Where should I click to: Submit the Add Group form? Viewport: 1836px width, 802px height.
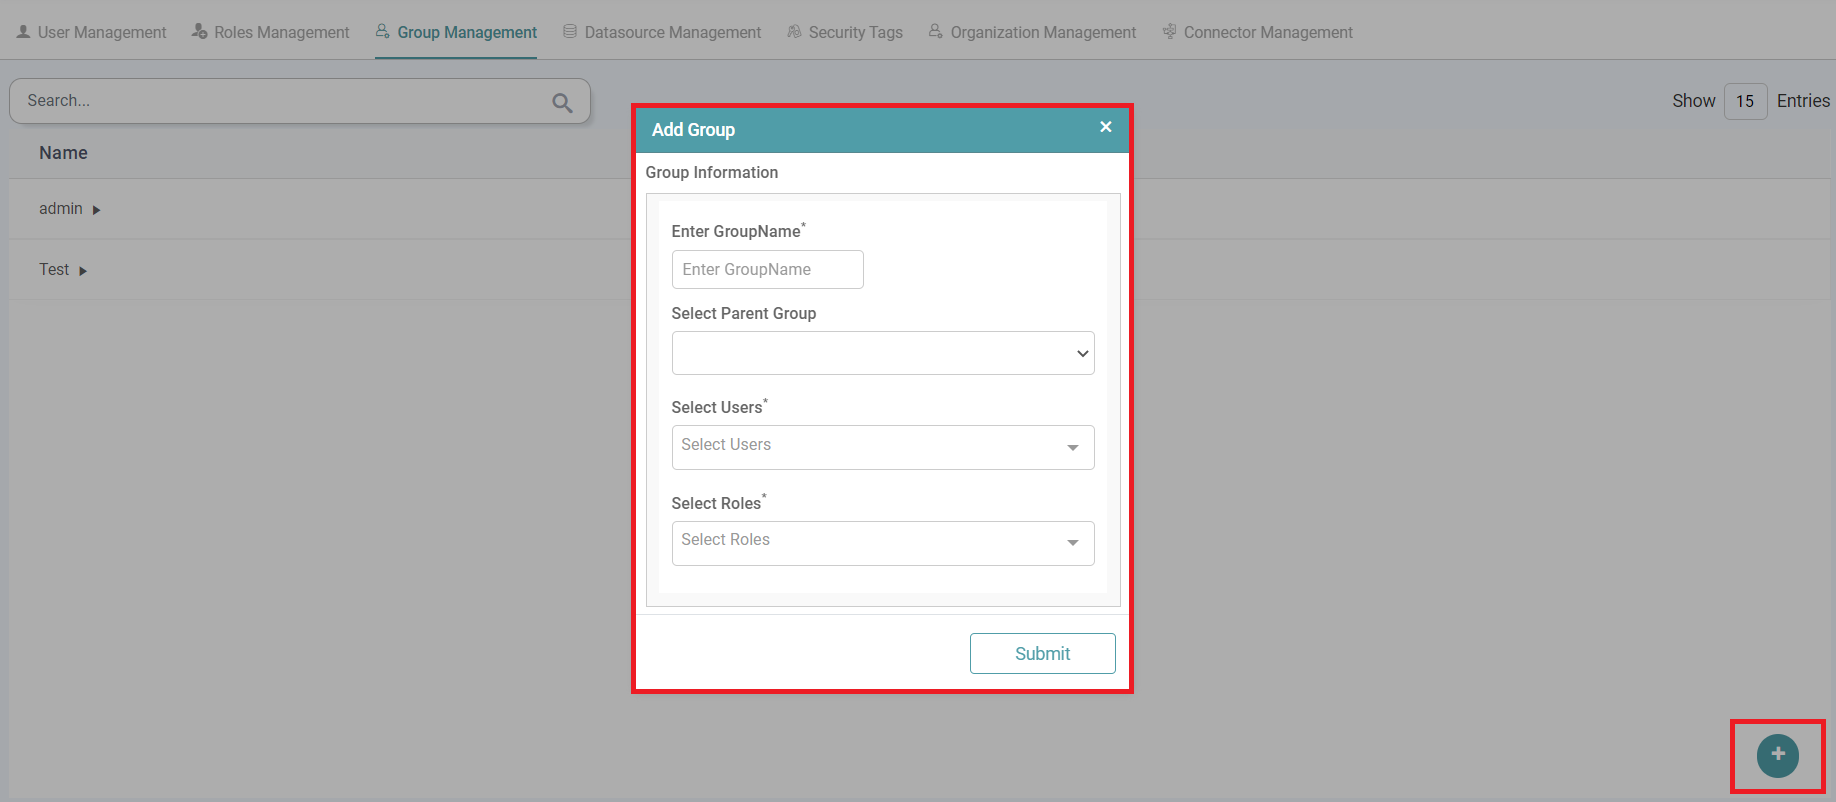1042,653
